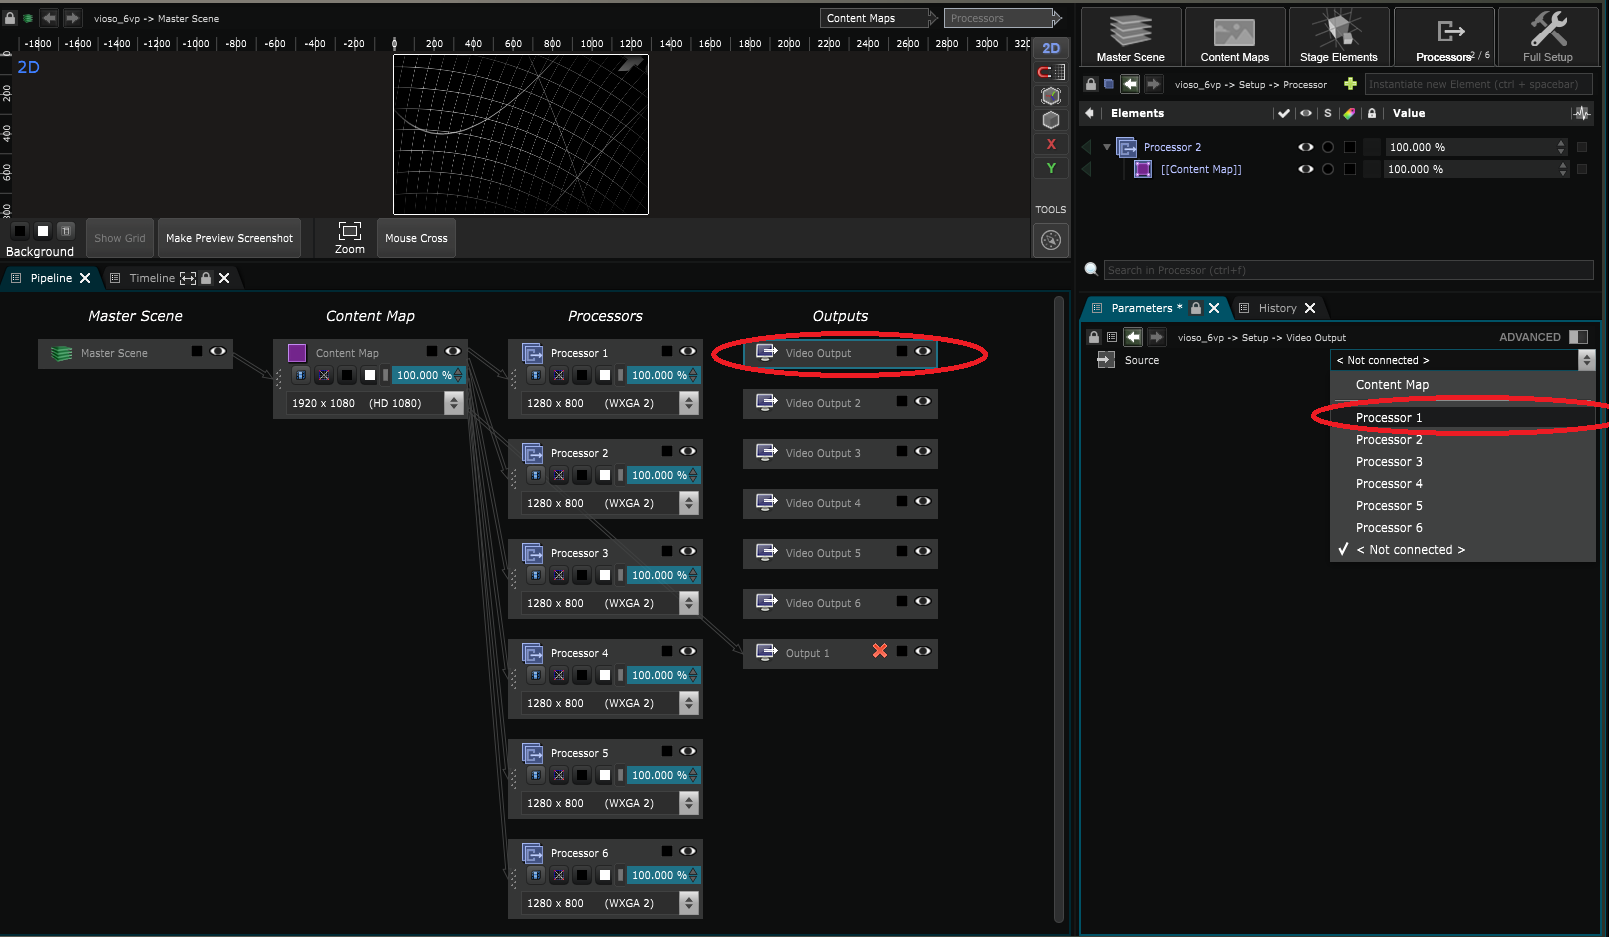Click the warp grid preview thumbnail
Screen dimensions: 1609x937
(521, 134)
